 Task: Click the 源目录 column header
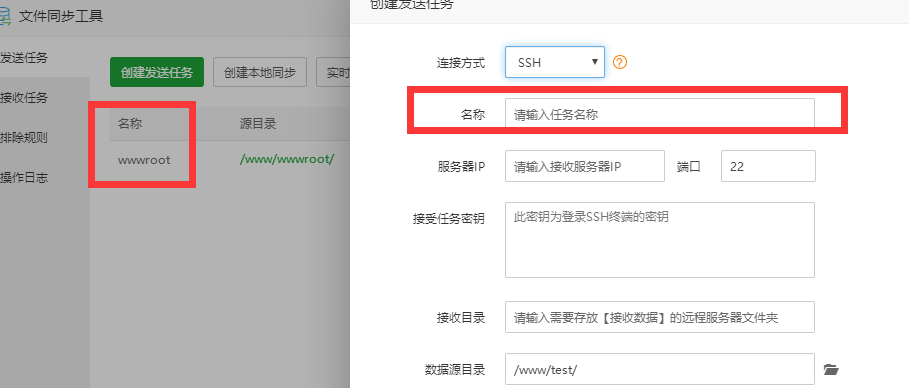257,123
